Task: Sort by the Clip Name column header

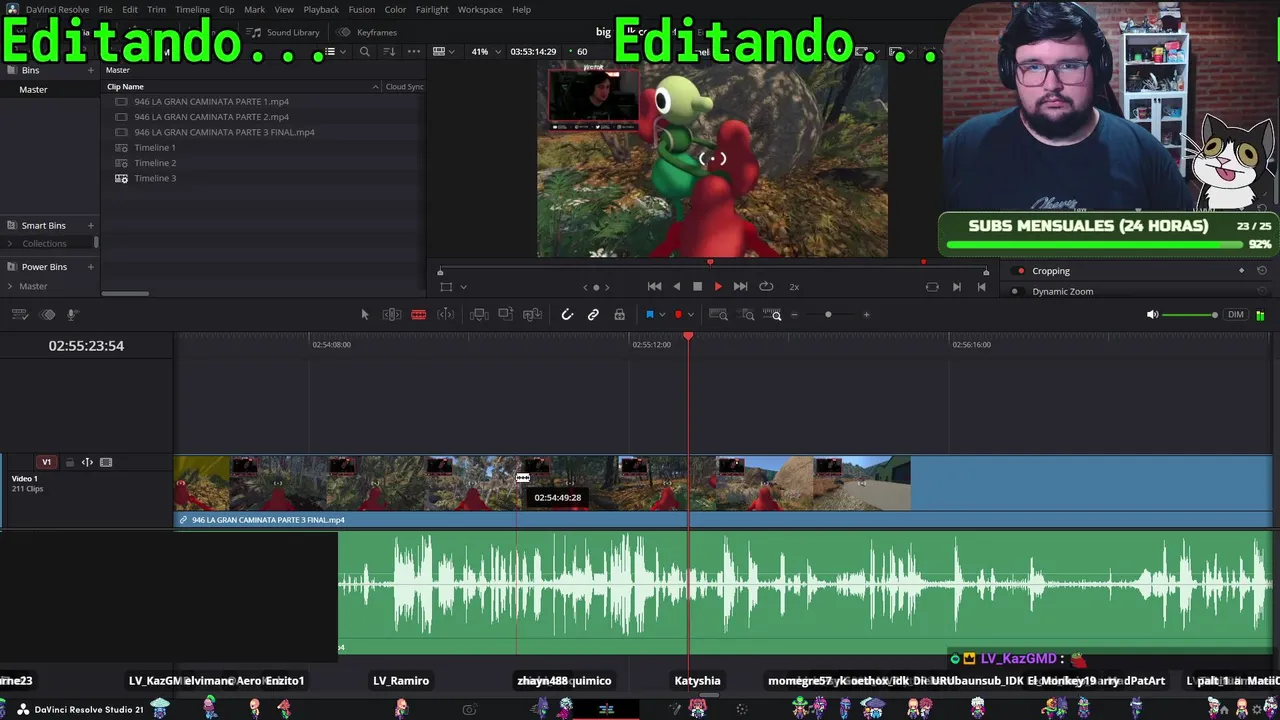Action: pos(126,87)
